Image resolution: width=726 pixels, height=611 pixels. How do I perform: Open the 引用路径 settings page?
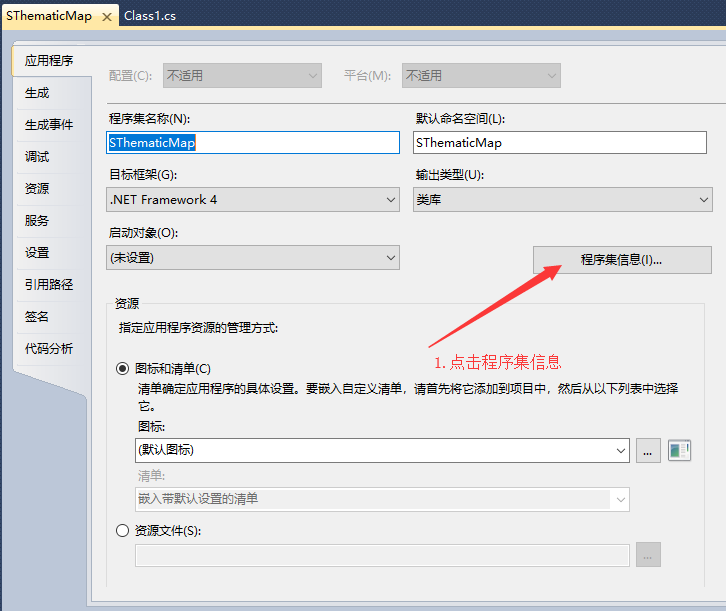(49, 284)
